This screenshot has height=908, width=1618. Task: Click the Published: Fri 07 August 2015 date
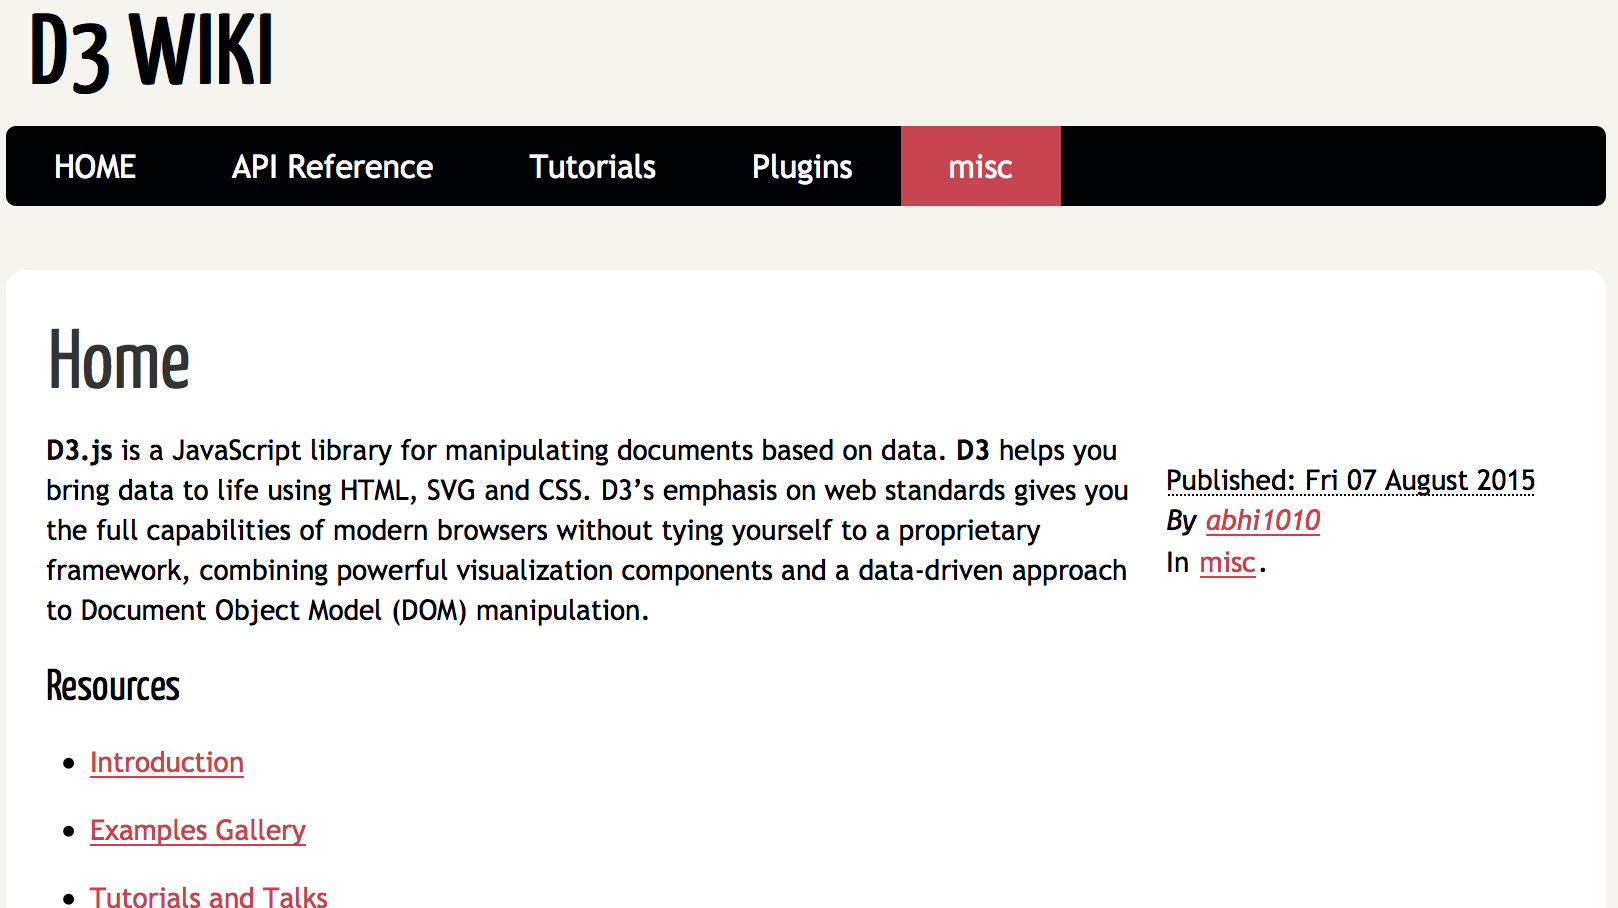coord(1350,480)
